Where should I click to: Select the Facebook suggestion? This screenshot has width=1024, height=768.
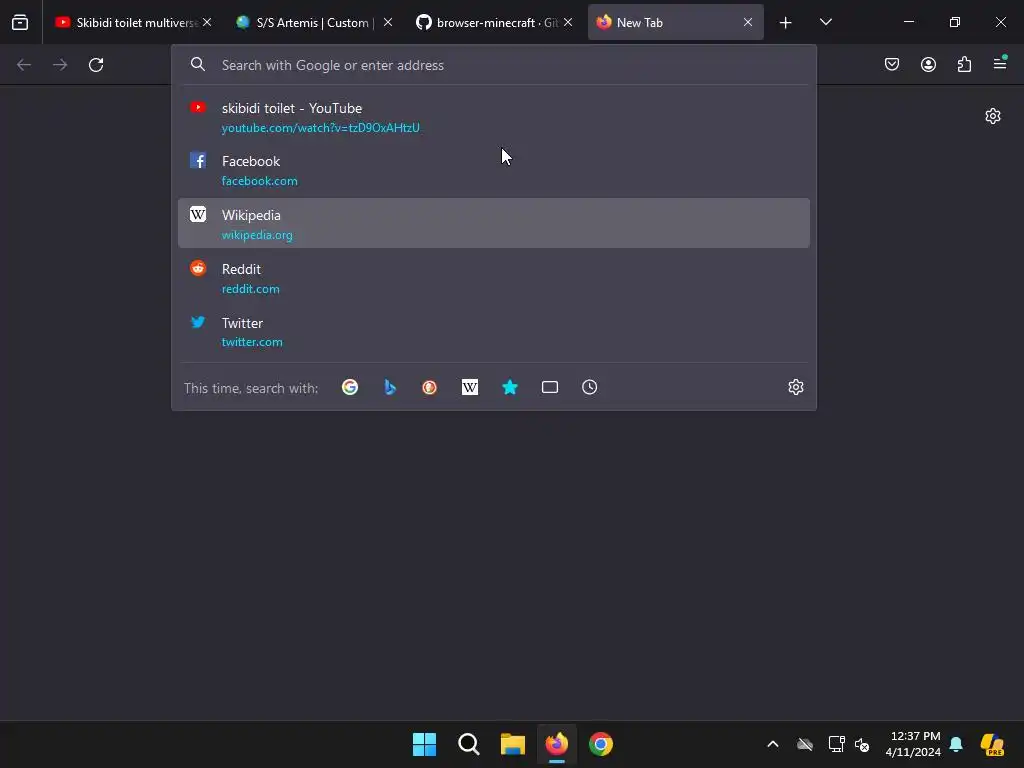494,170
